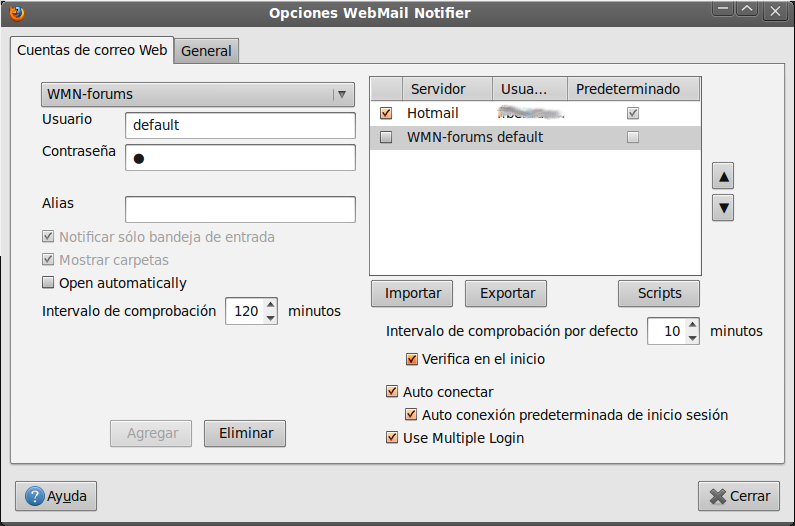Image resolution: width=795 pixels, height=526 pixels.
Task: Disable Use Multiple Login checkbox
Action: pos(392,437)
